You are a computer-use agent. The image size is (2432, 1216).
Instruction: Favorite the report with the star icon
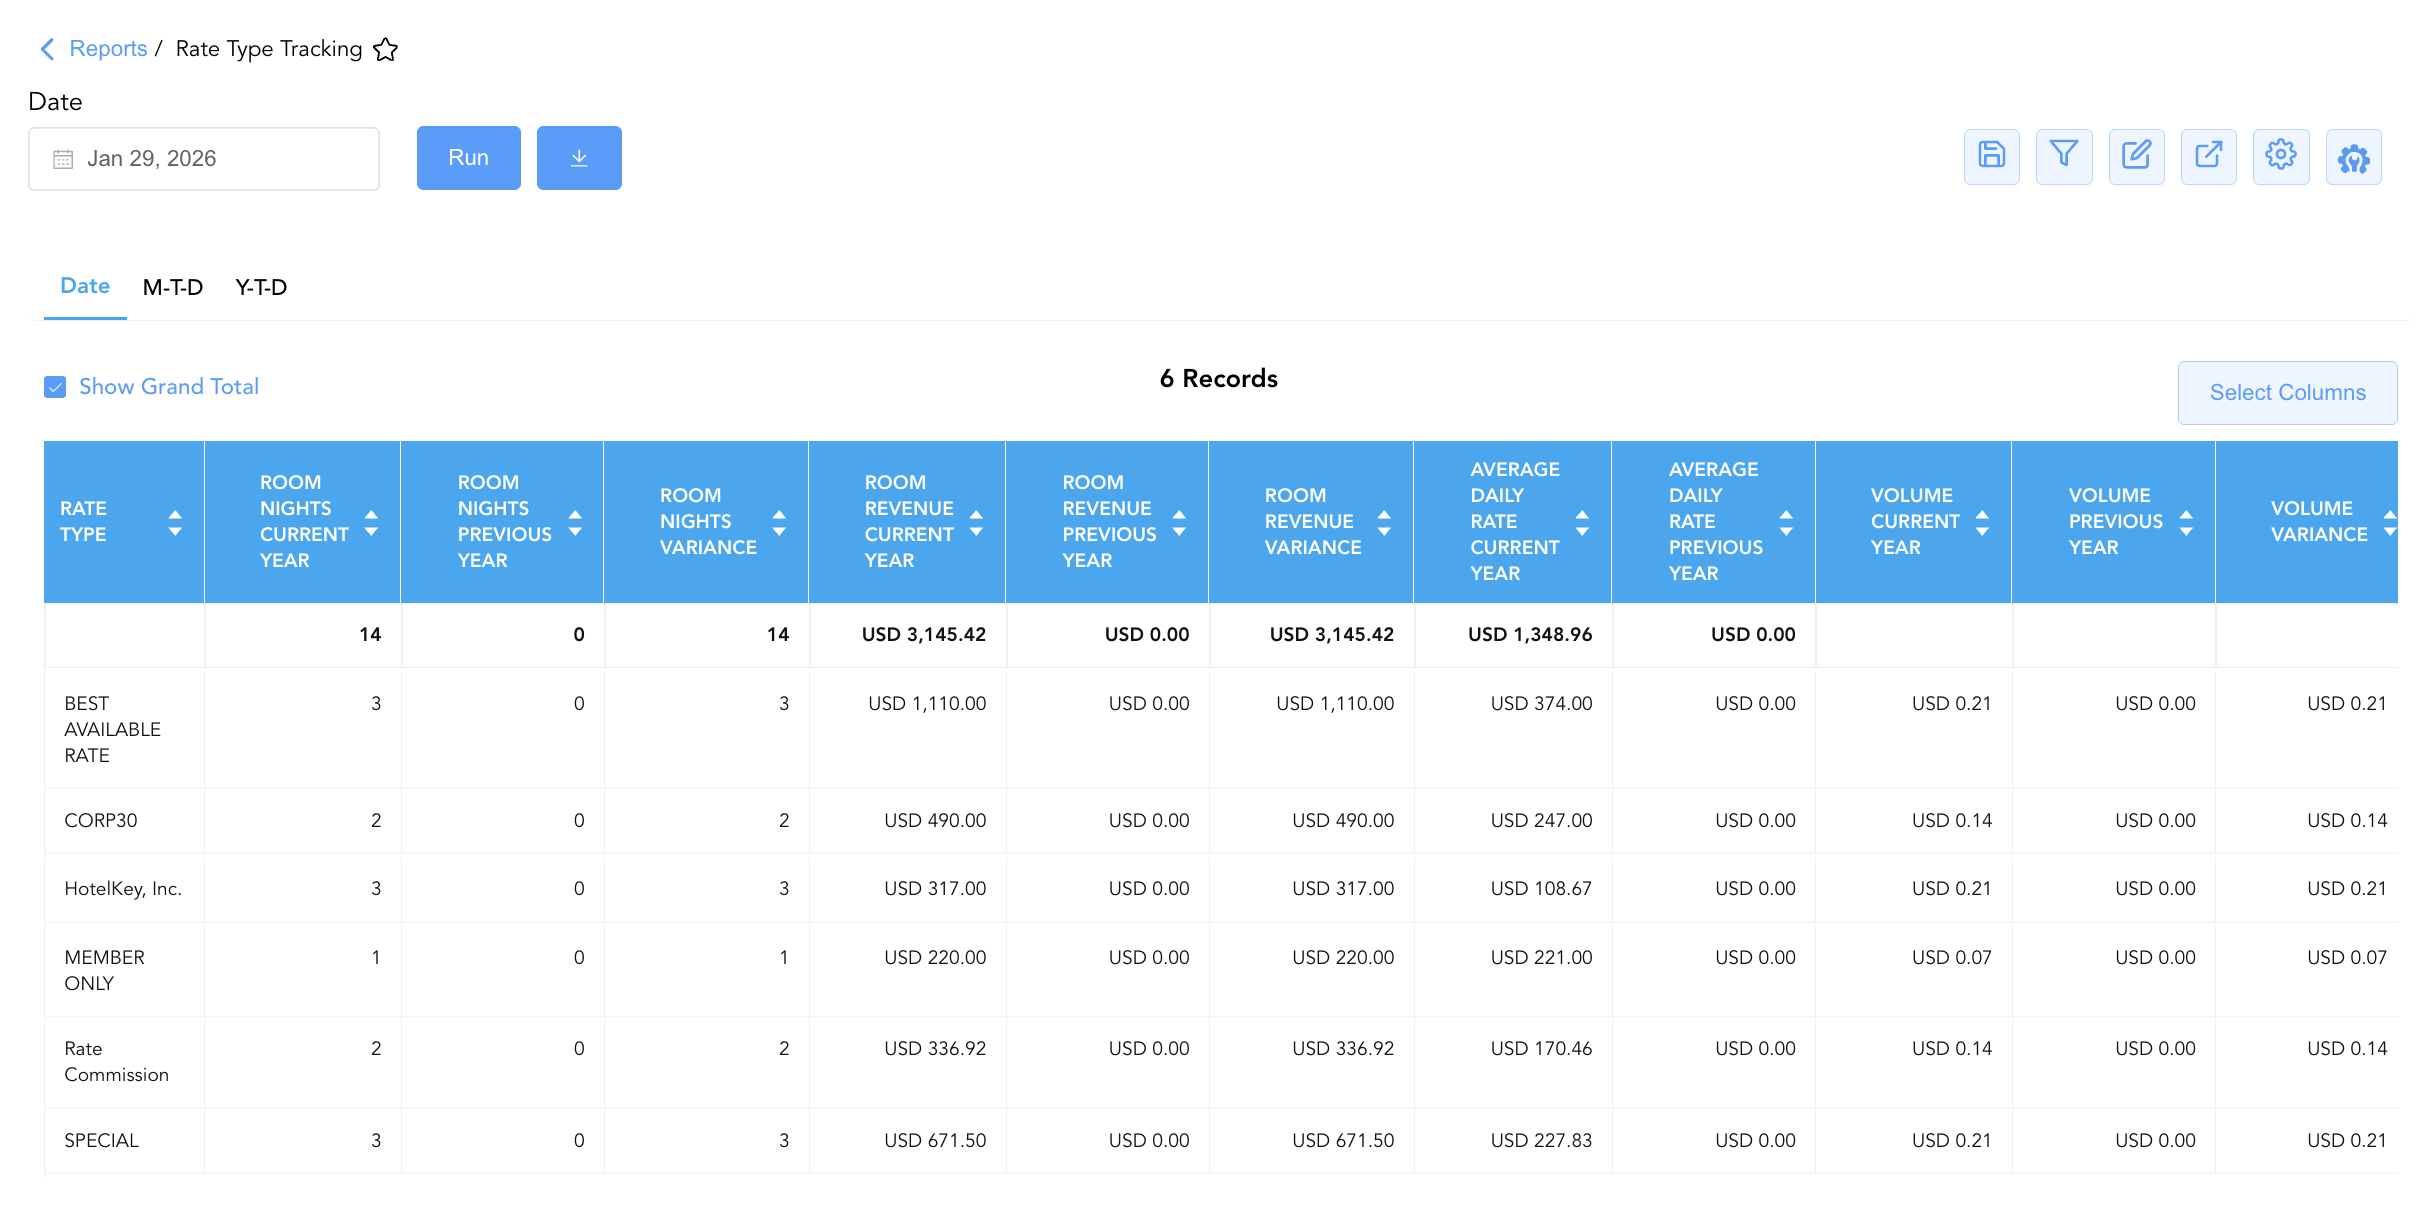click(x=386, y=49)
